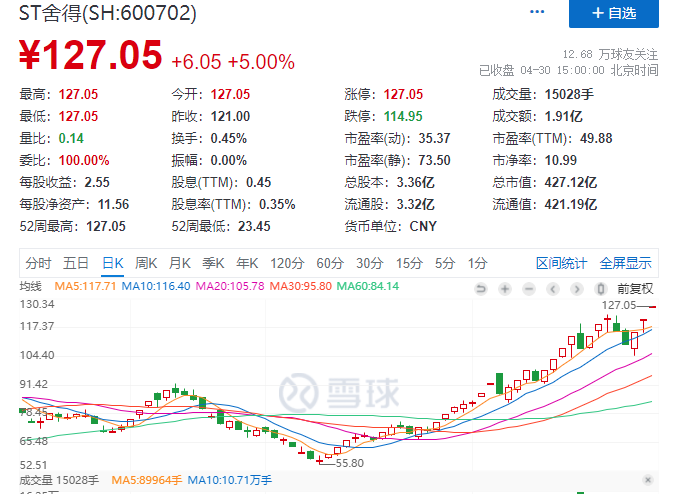Add stock to watchlist via 自选 button
675x494 pixels.
click(614, 14)
